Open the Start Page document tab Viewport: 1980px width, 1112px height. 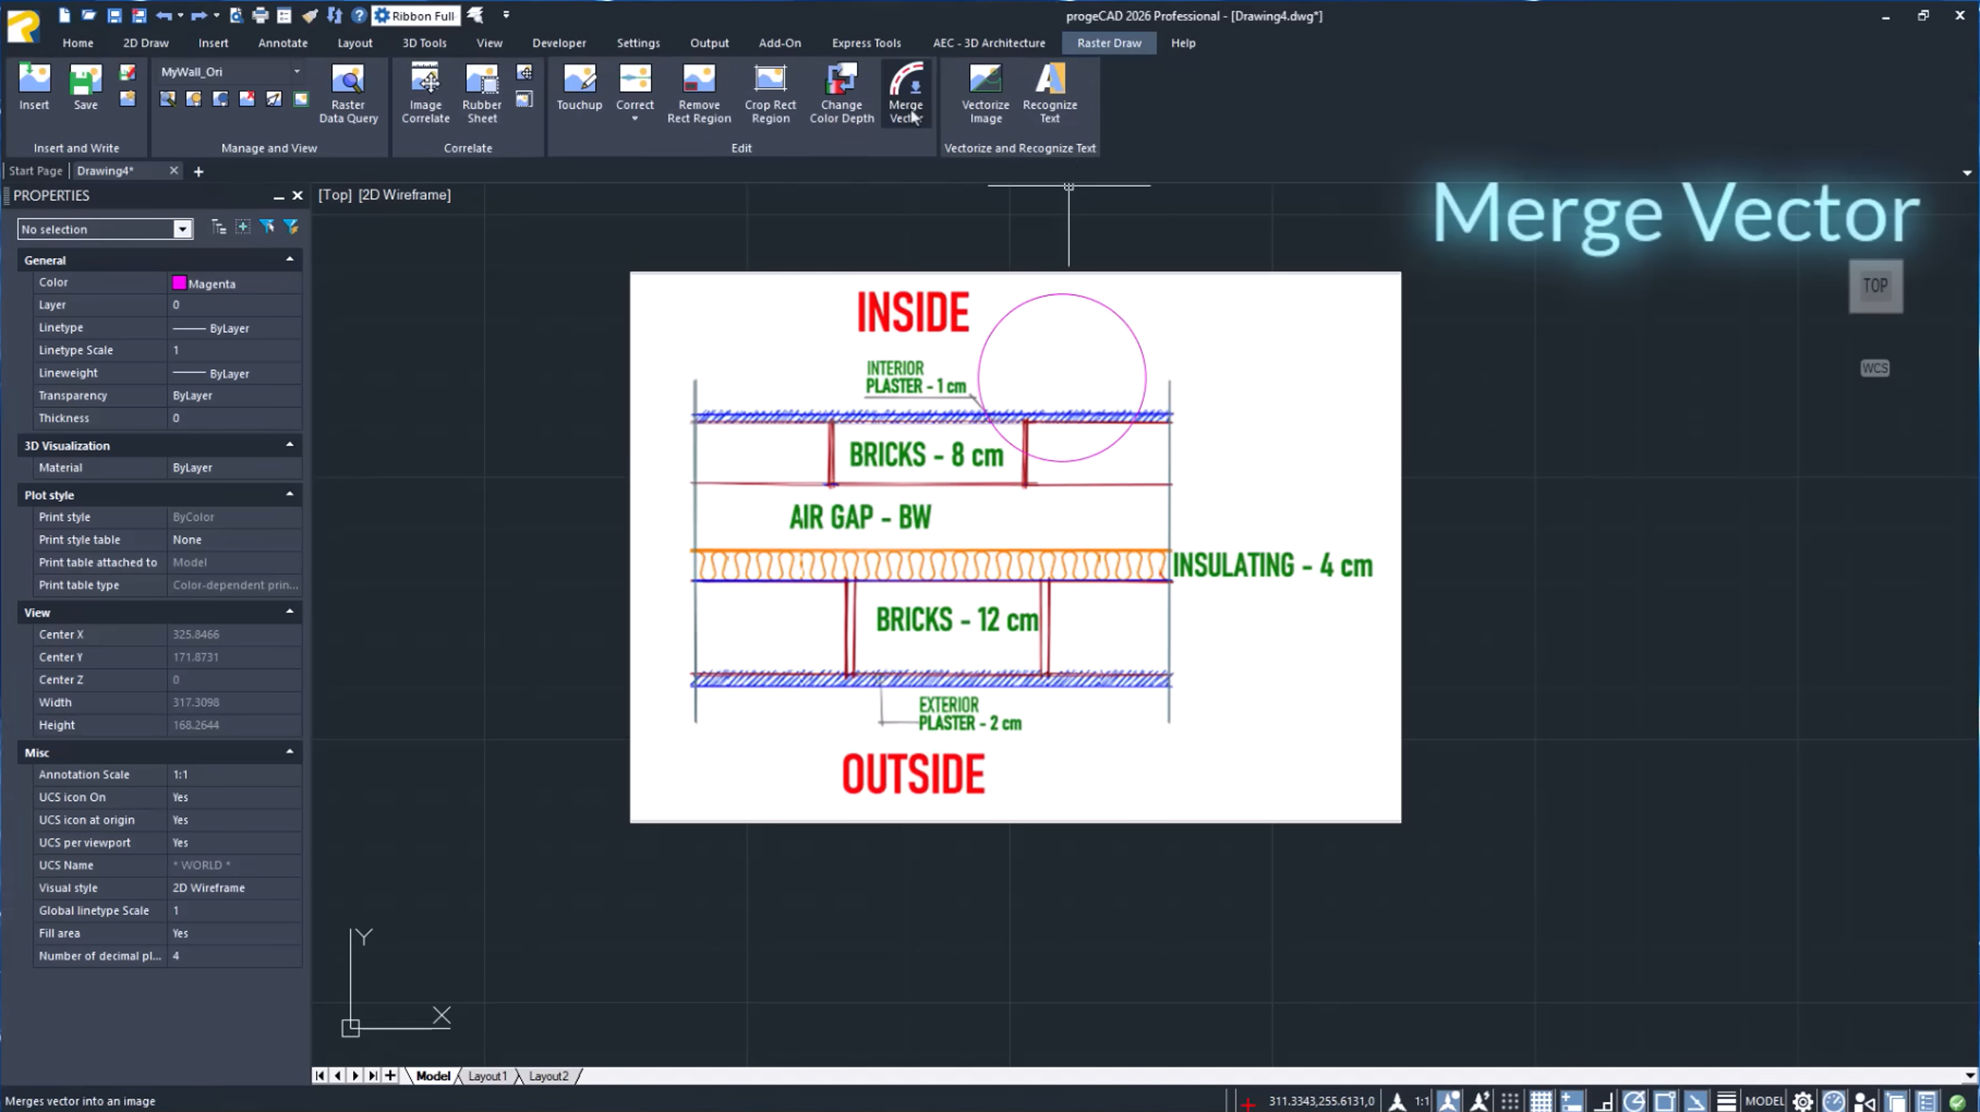pos(36,171)
